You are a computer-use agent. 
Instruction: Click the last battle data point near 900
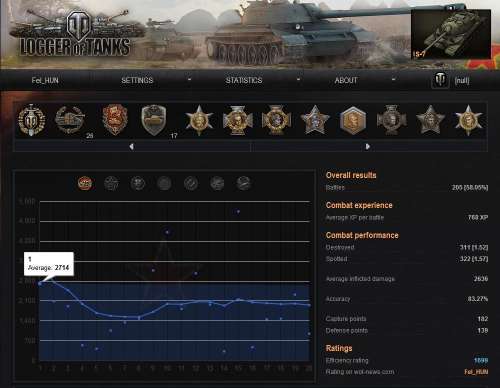[309, 334]
